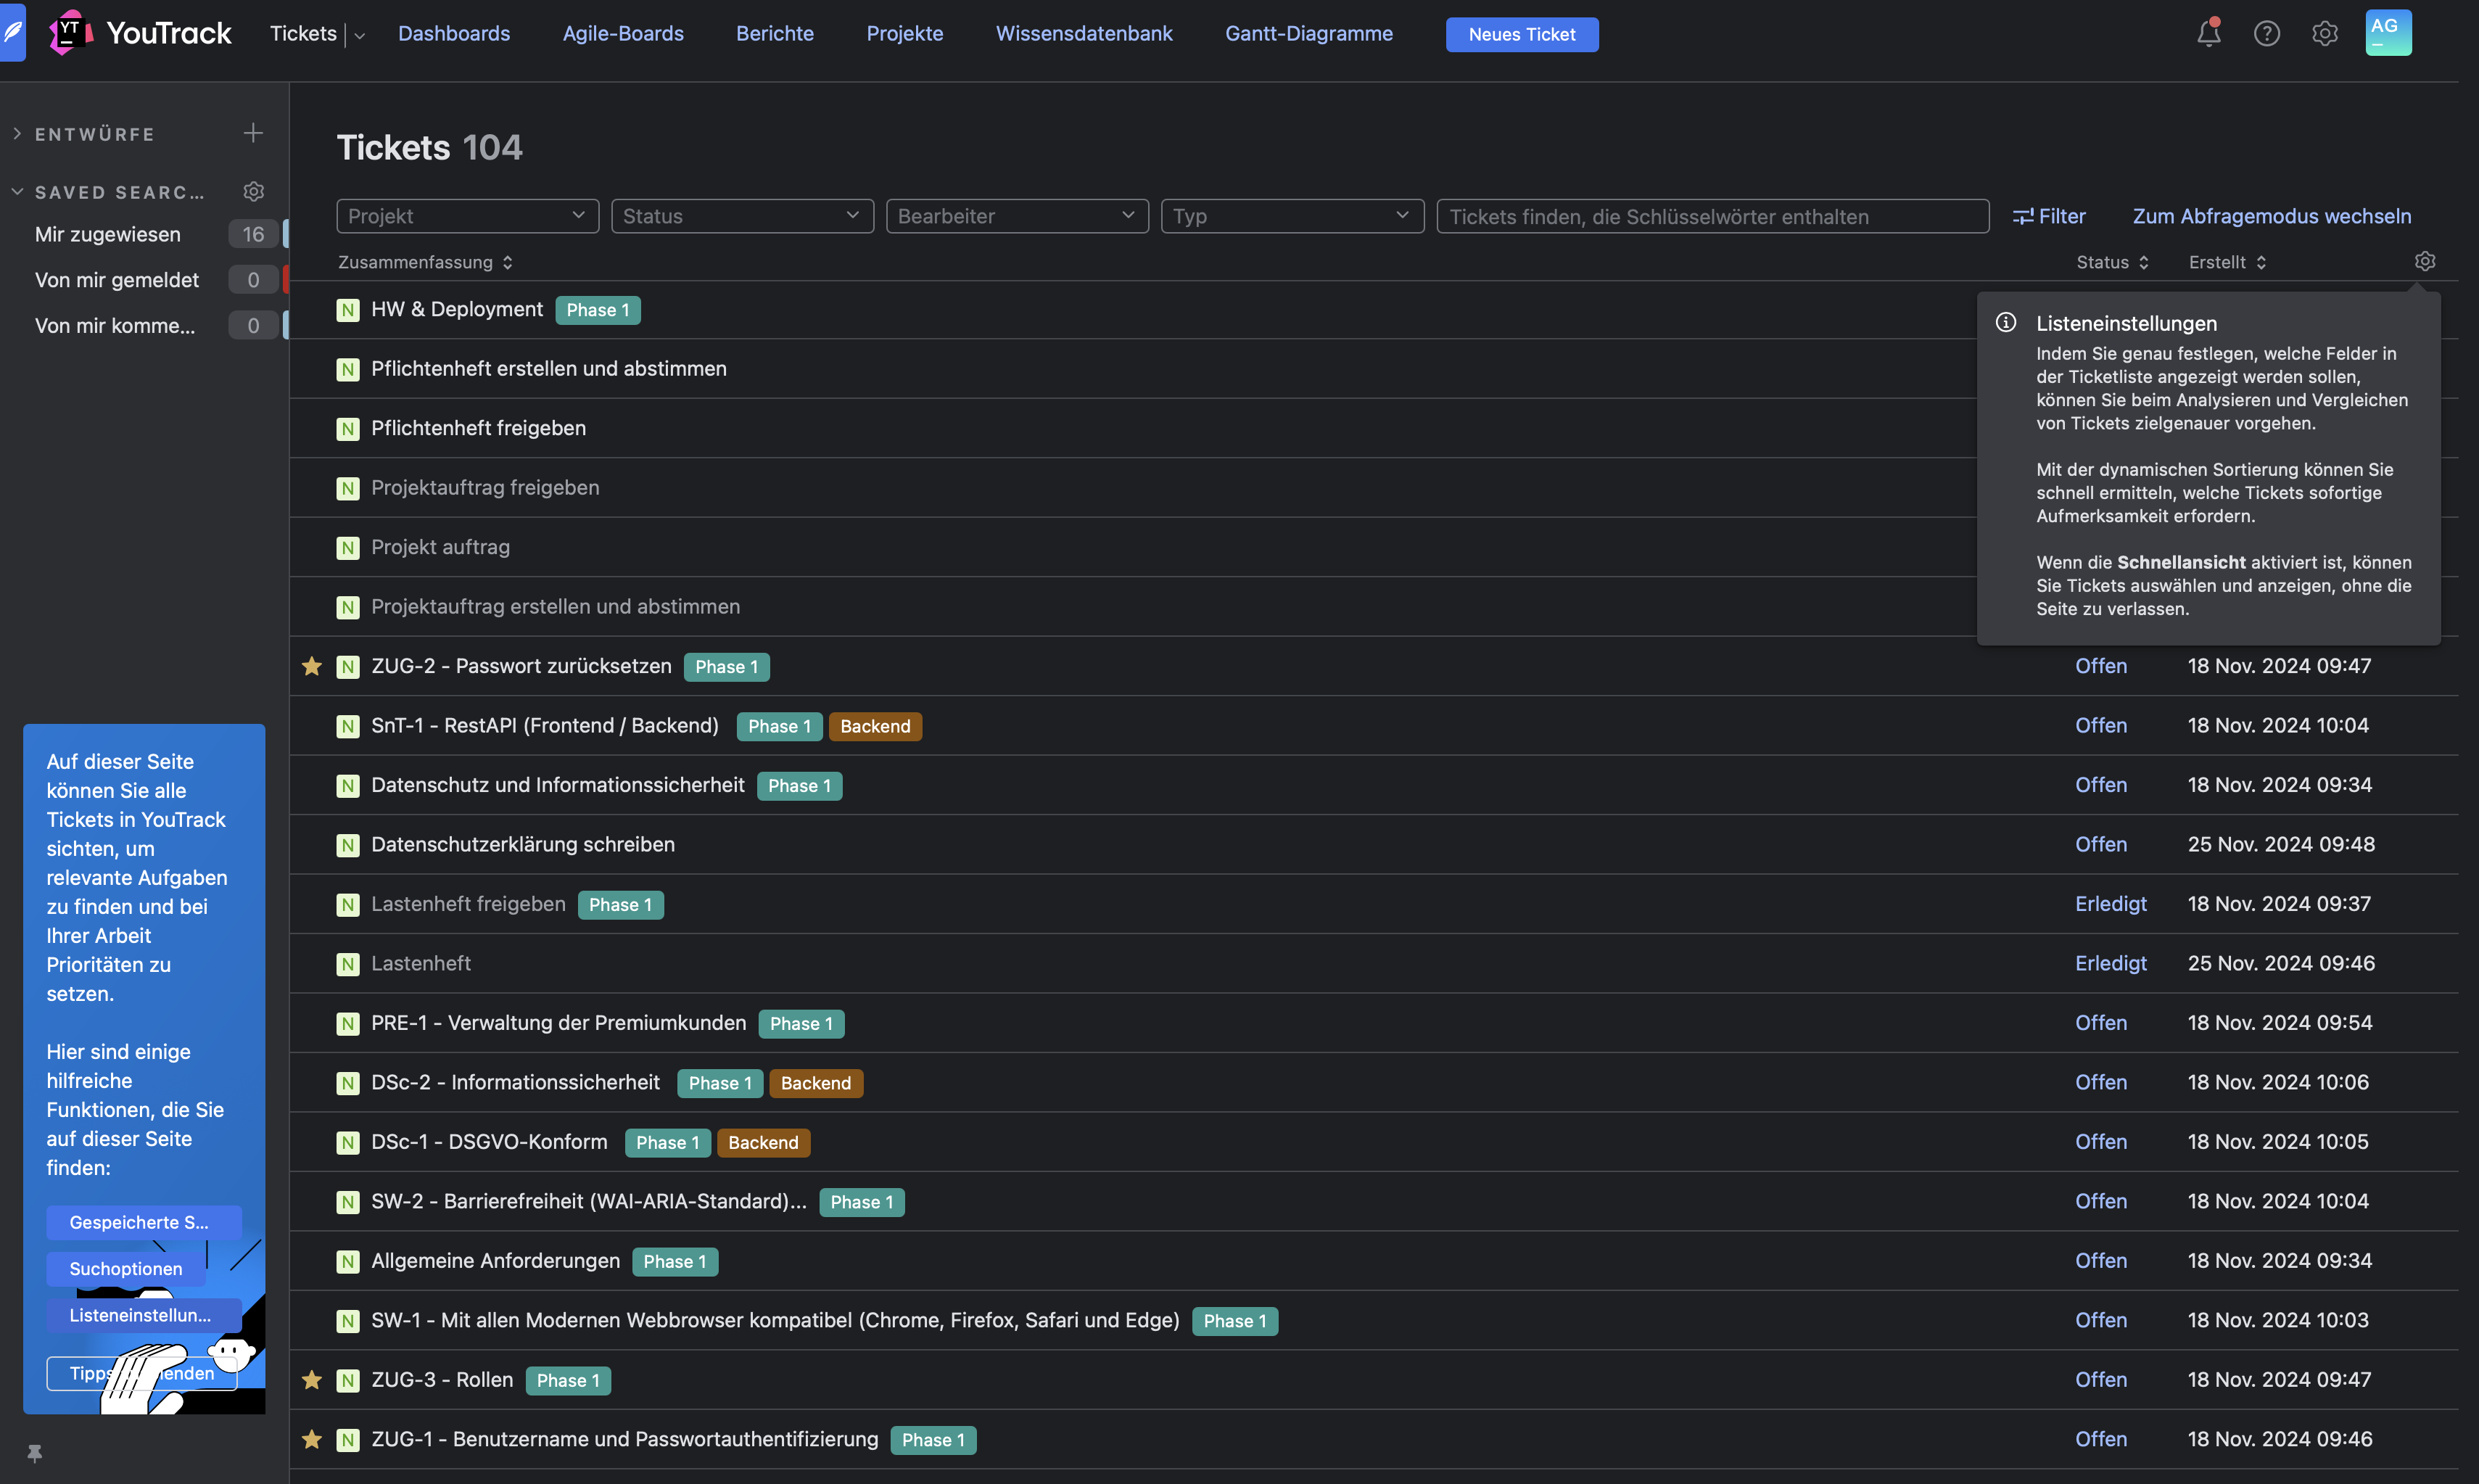Screen dimensions: 2479x1484
Task: Open the Gantt-Diagramme menu item
Action: tap(1308, 33)
